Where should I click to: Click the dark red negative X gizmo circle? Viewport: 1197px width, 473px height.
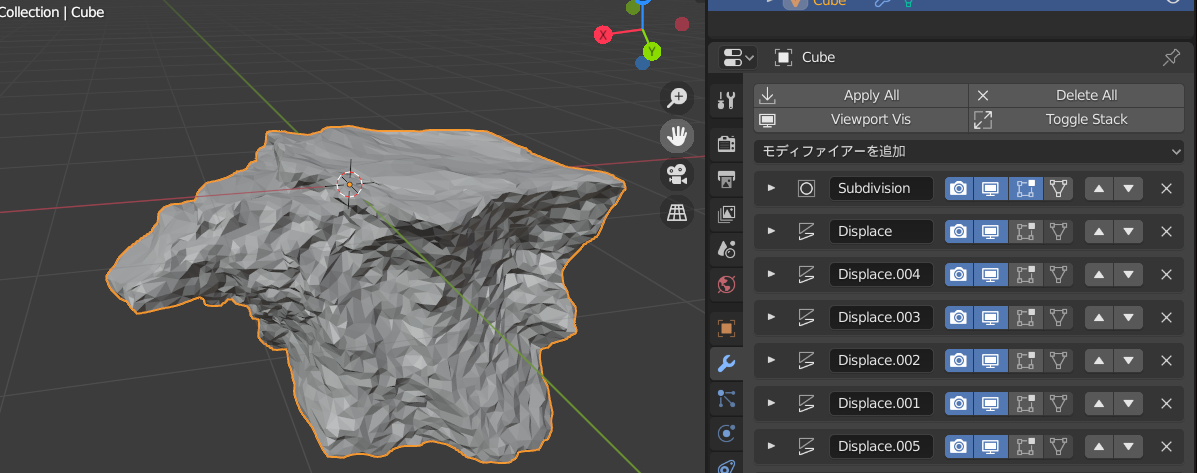click(682, 24)
